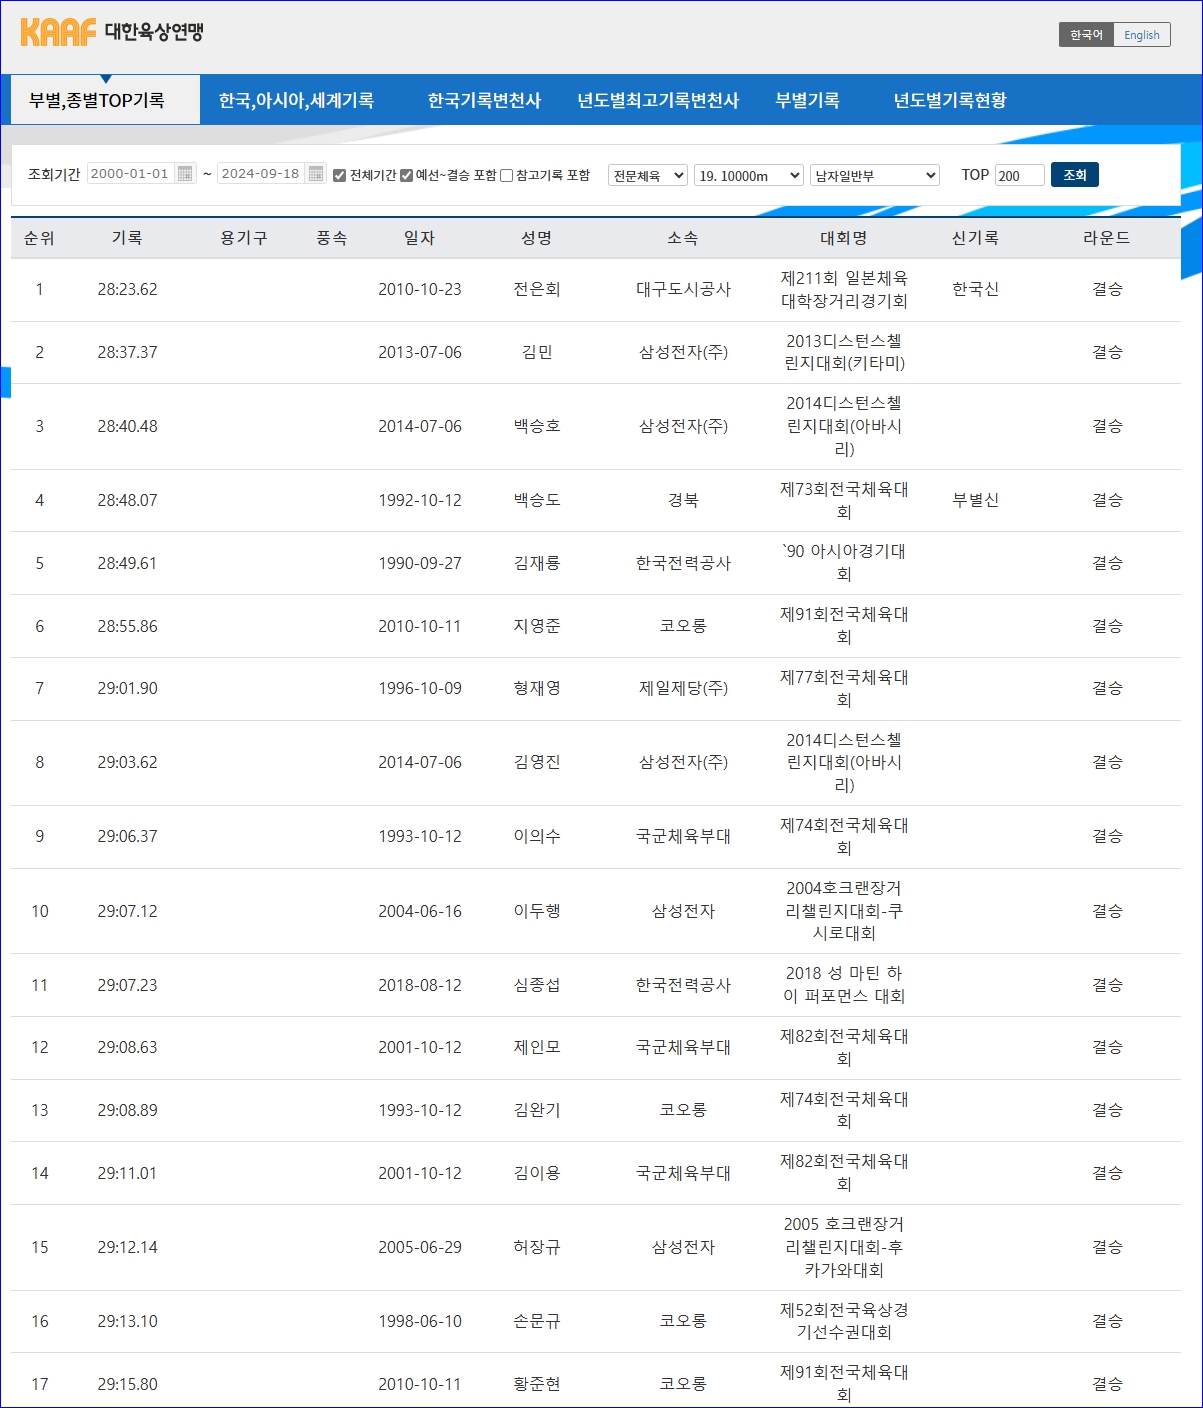This screenshot has width=1203, height=1408.
Task: Click the 일자 column header
Action: coord(420,238)
